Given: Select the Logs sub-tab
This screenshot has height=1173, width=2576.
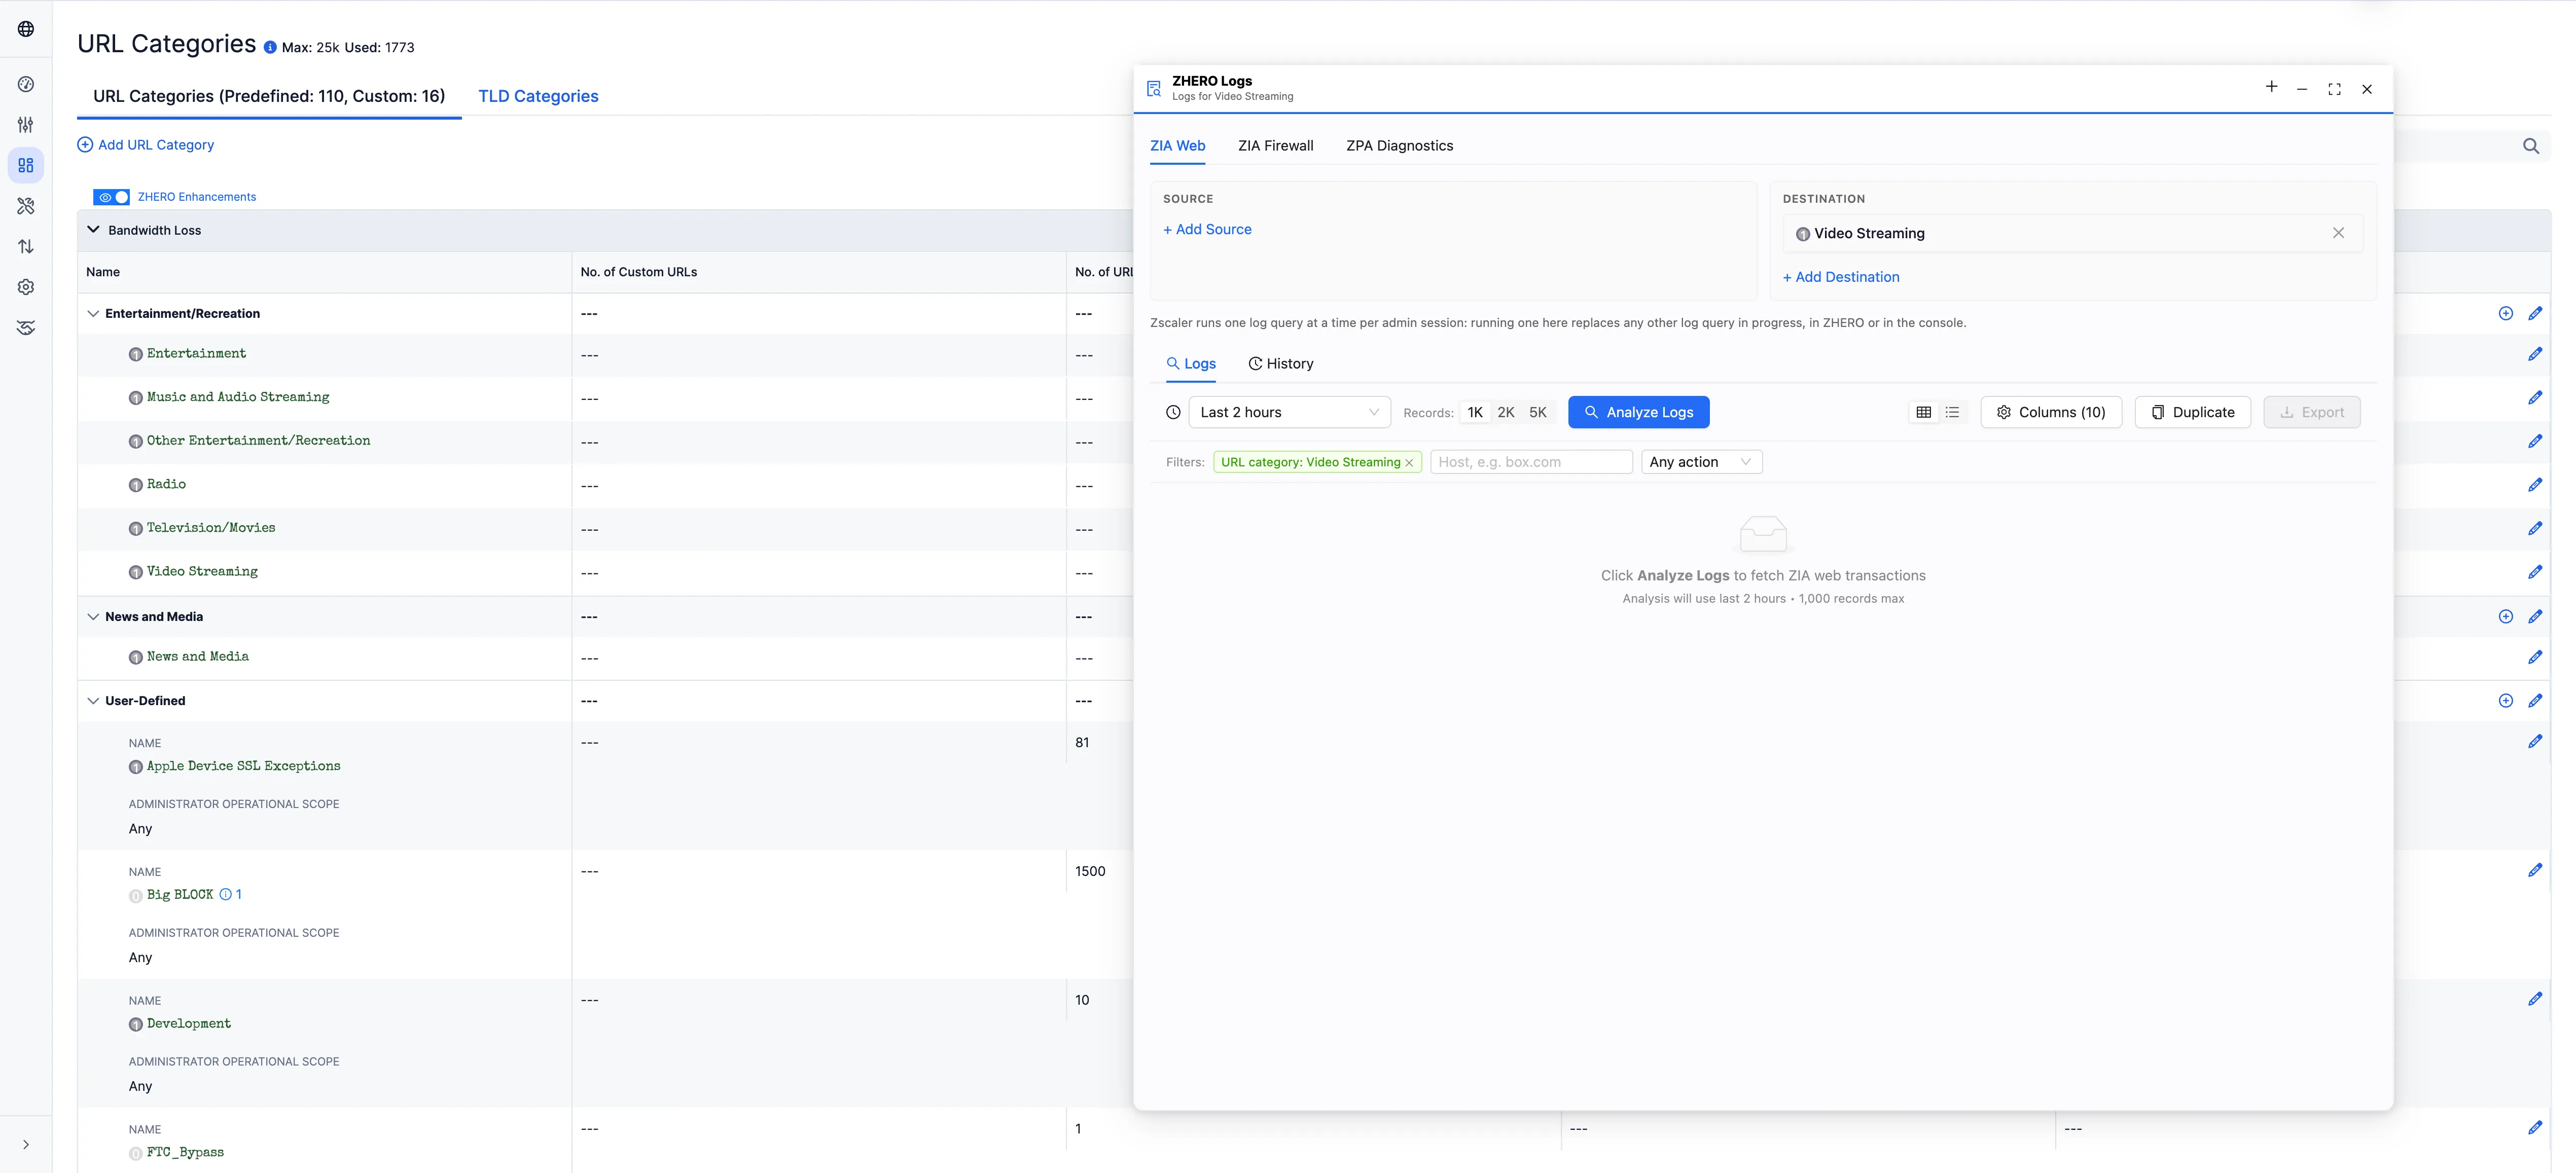Looking at the screenshot, I should point(1191,364).
